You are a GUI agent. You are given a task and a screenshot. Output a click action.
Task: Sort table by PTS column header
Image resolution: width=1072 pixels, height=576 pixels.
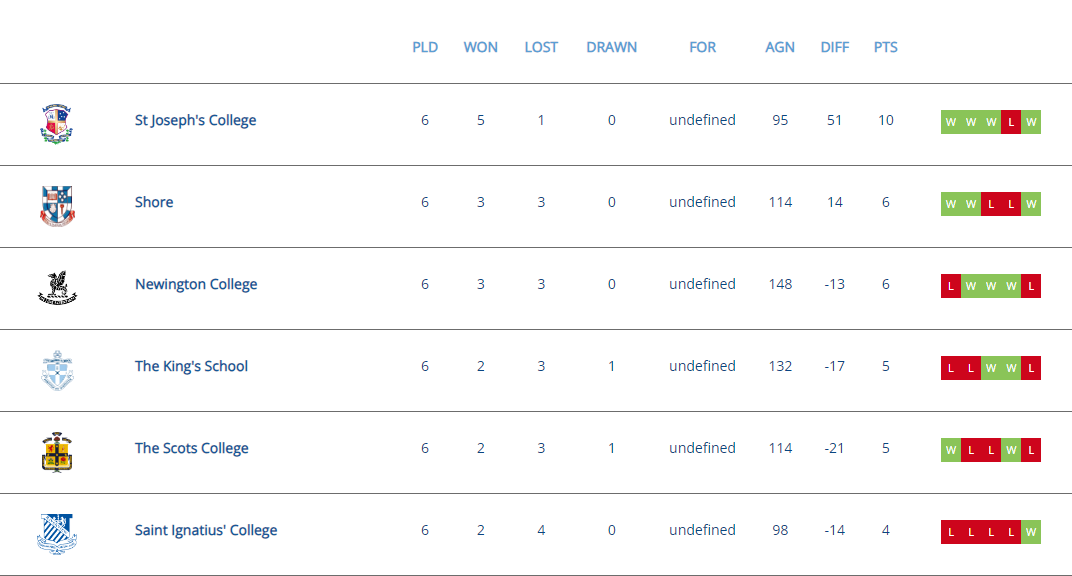(x=885, y=47)
